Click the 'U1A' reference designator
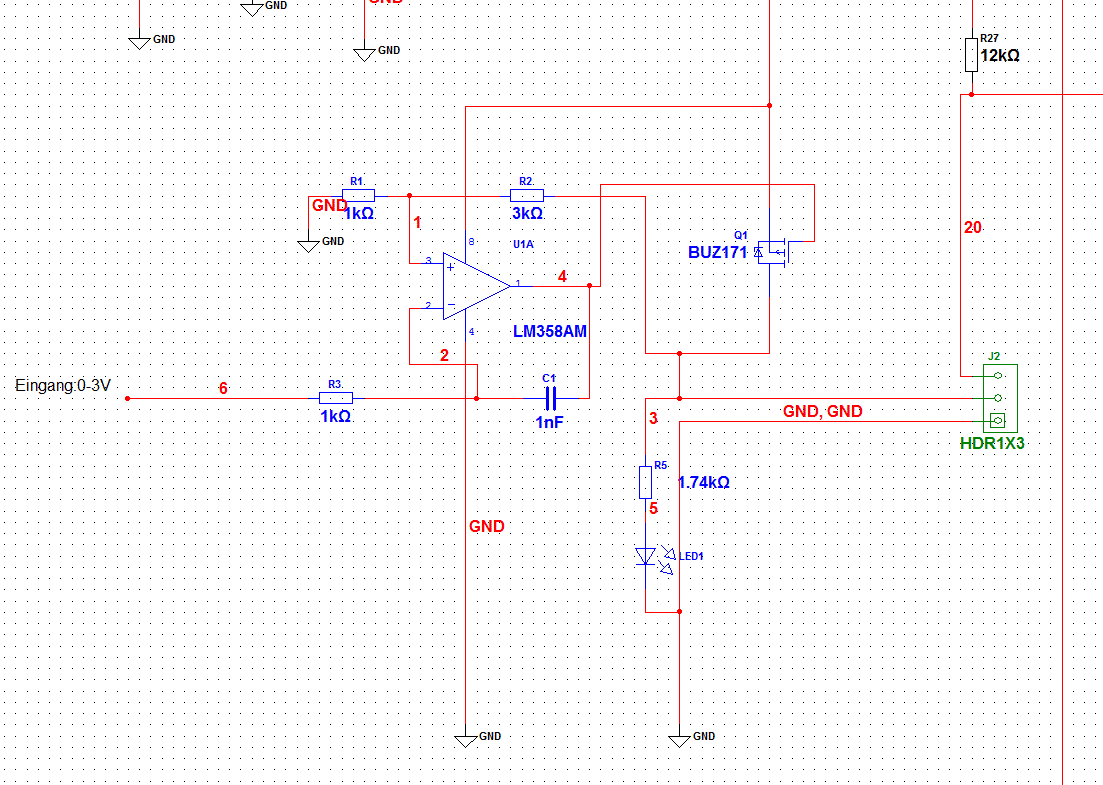Image resolution: width=1103 pixels, height=785 pixels. coord(523,244)
